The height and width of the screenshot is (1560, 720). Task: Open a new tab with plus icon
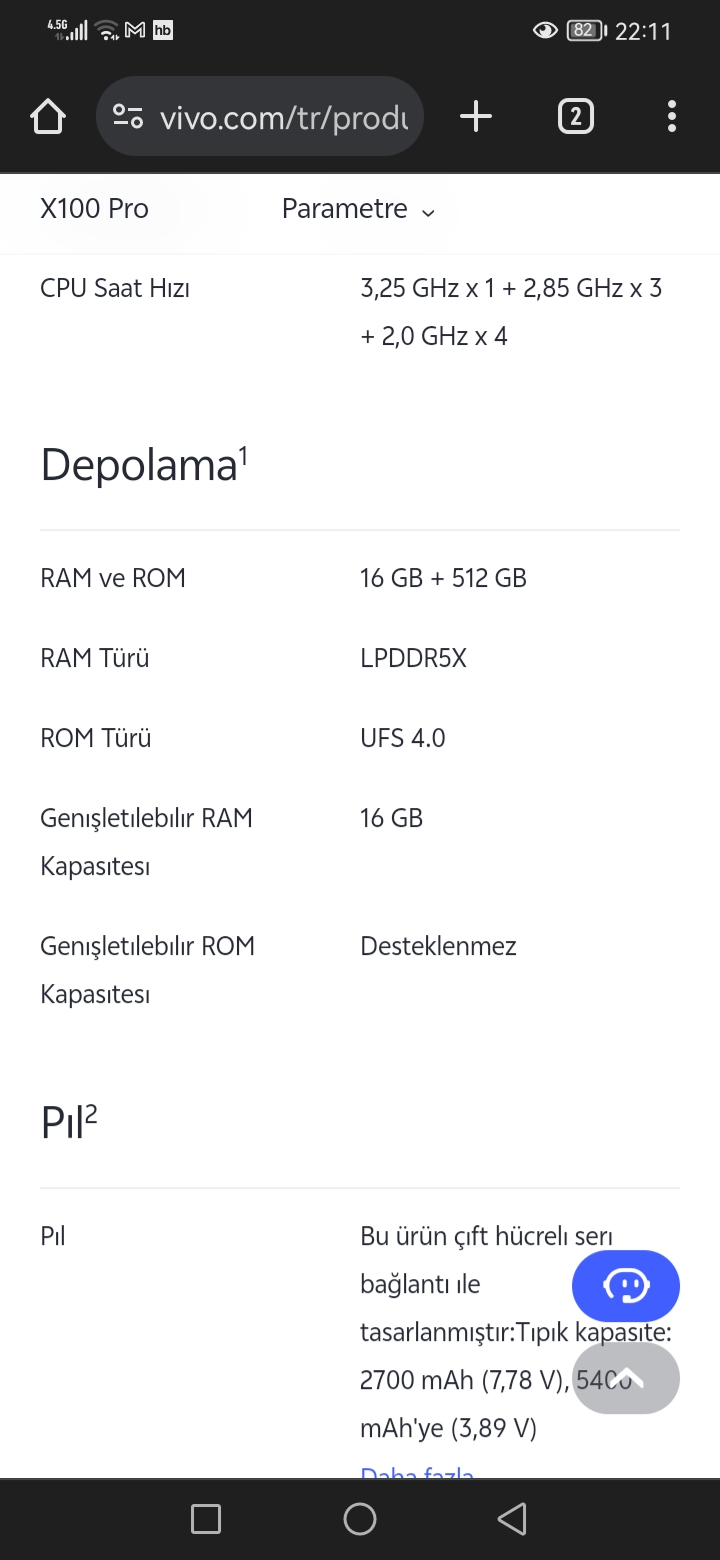(476, 117)
